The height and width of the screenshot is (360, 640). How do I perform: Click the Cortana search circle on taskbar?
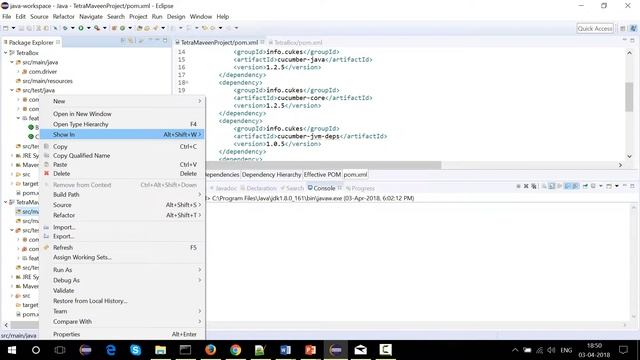tap(36, 350)
